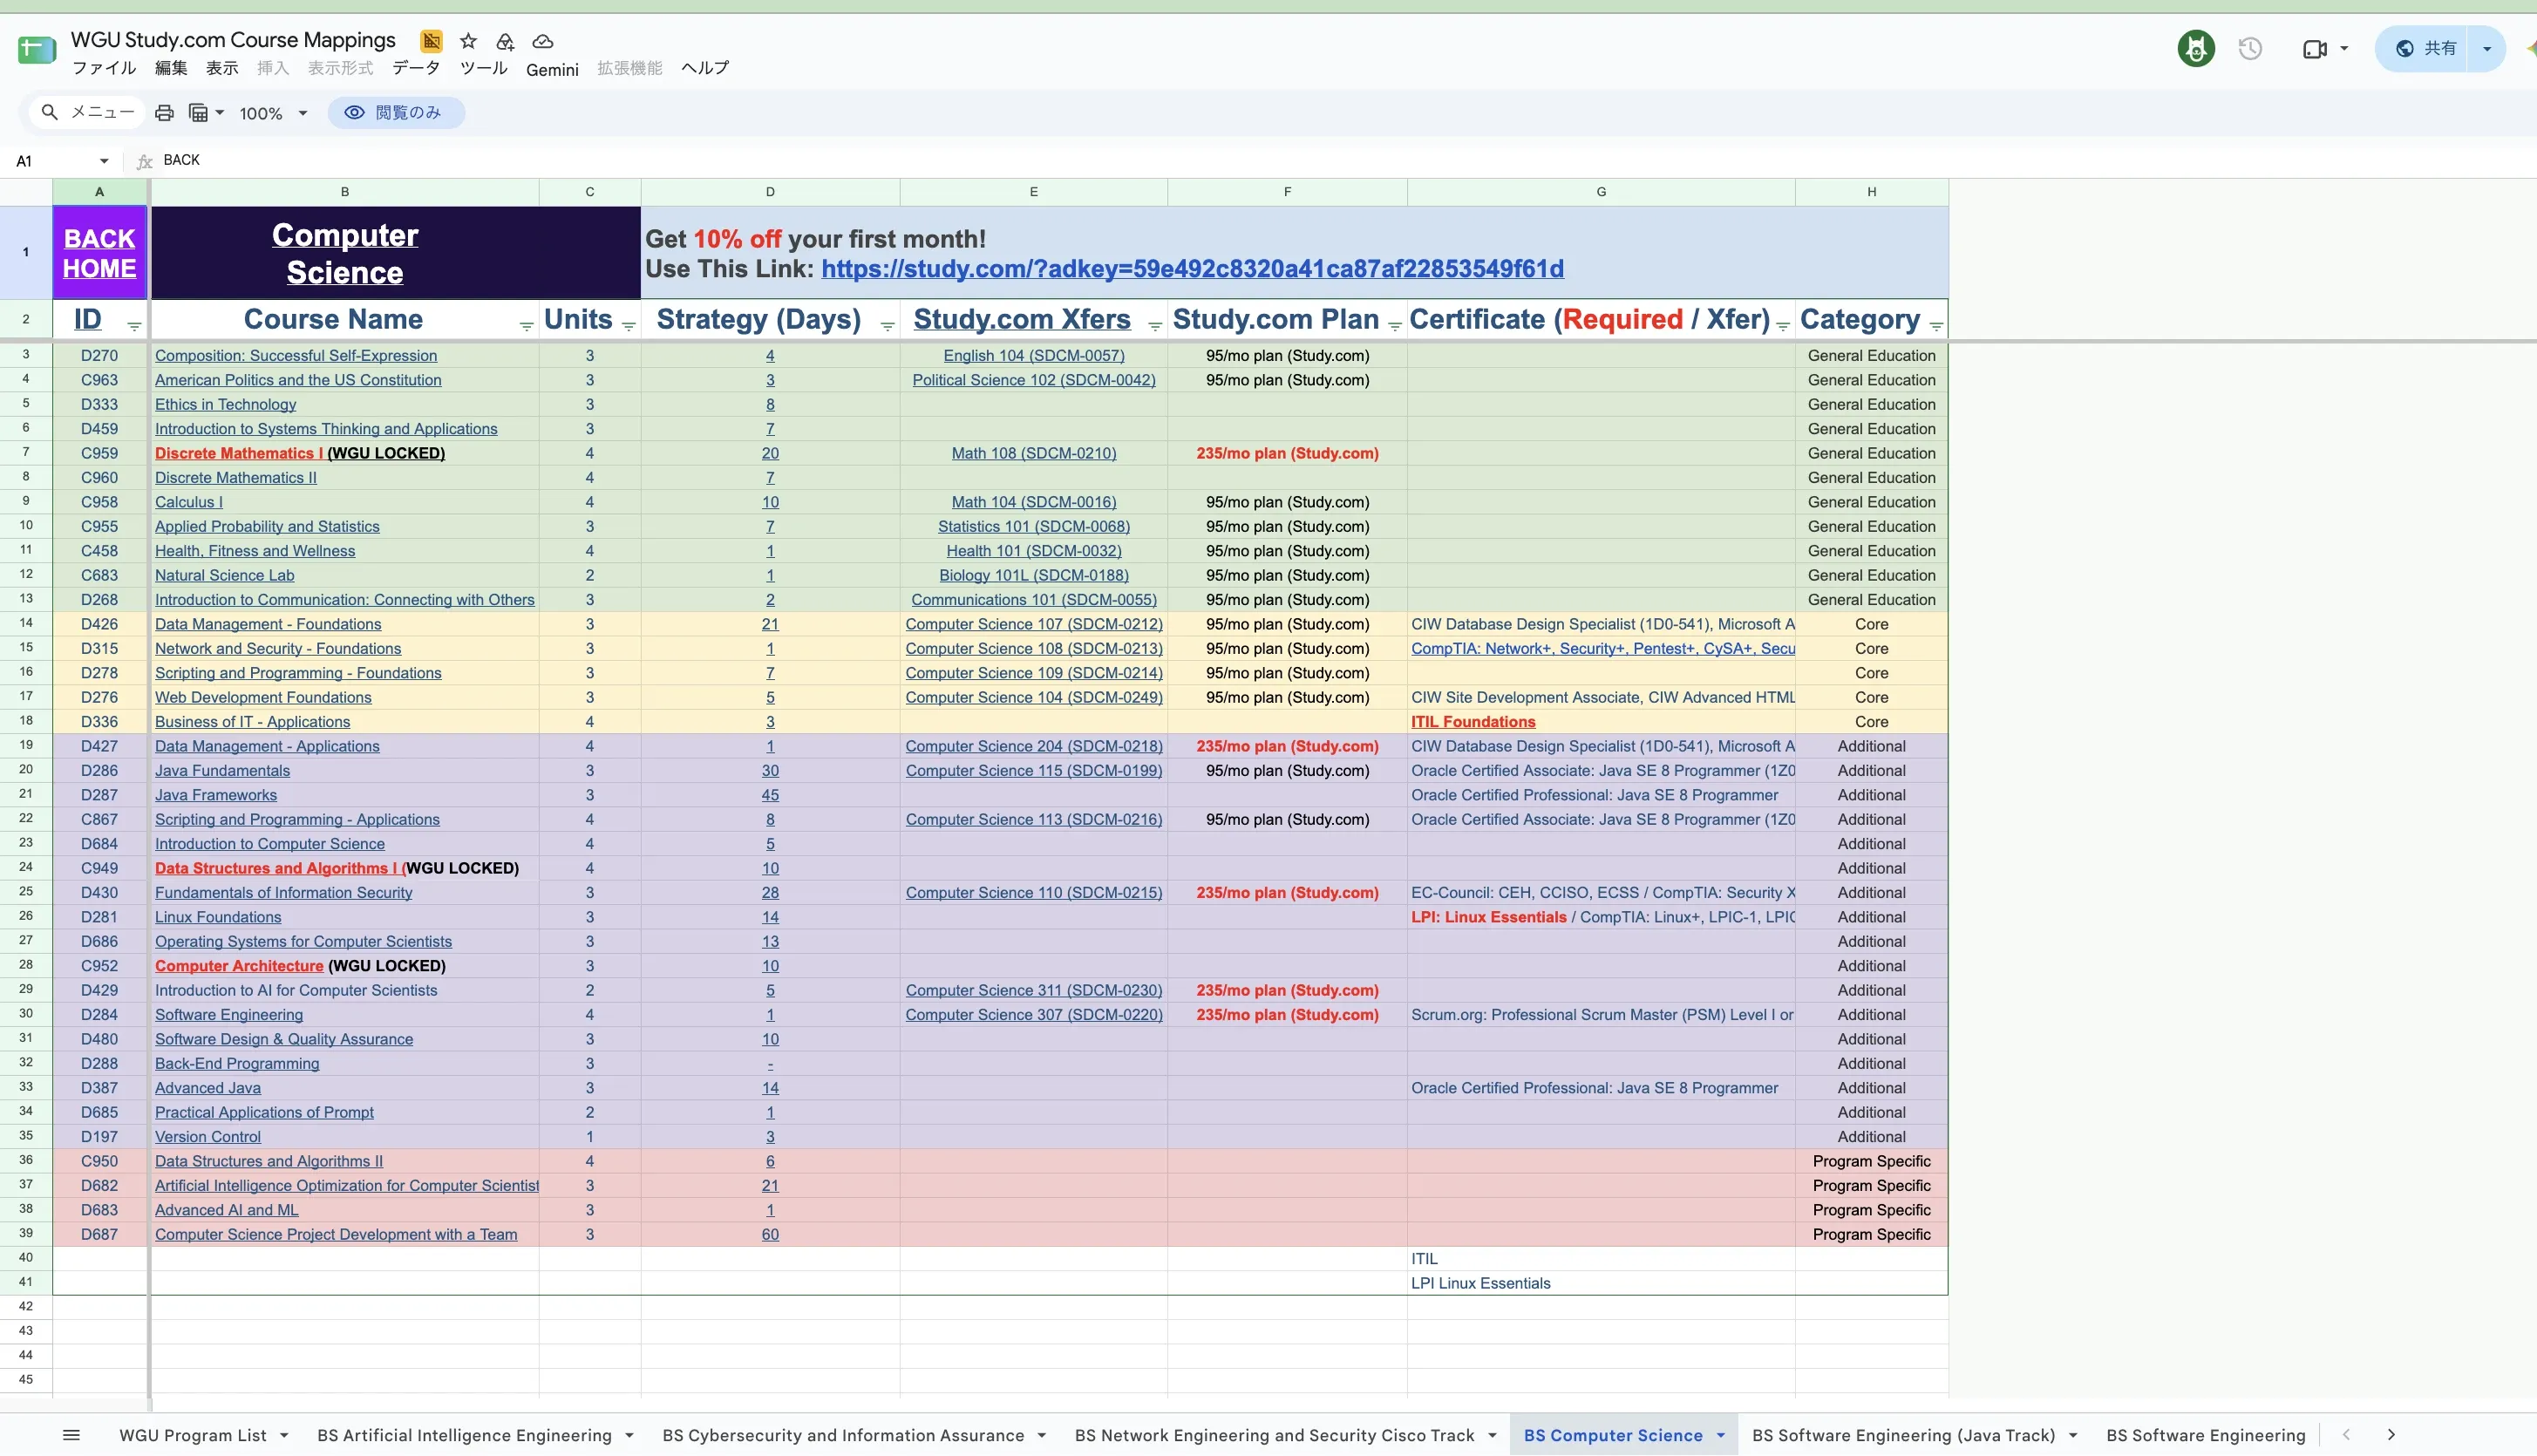Open the ファイル menu
2537x1456 pixels.
[x=104, y=68]
